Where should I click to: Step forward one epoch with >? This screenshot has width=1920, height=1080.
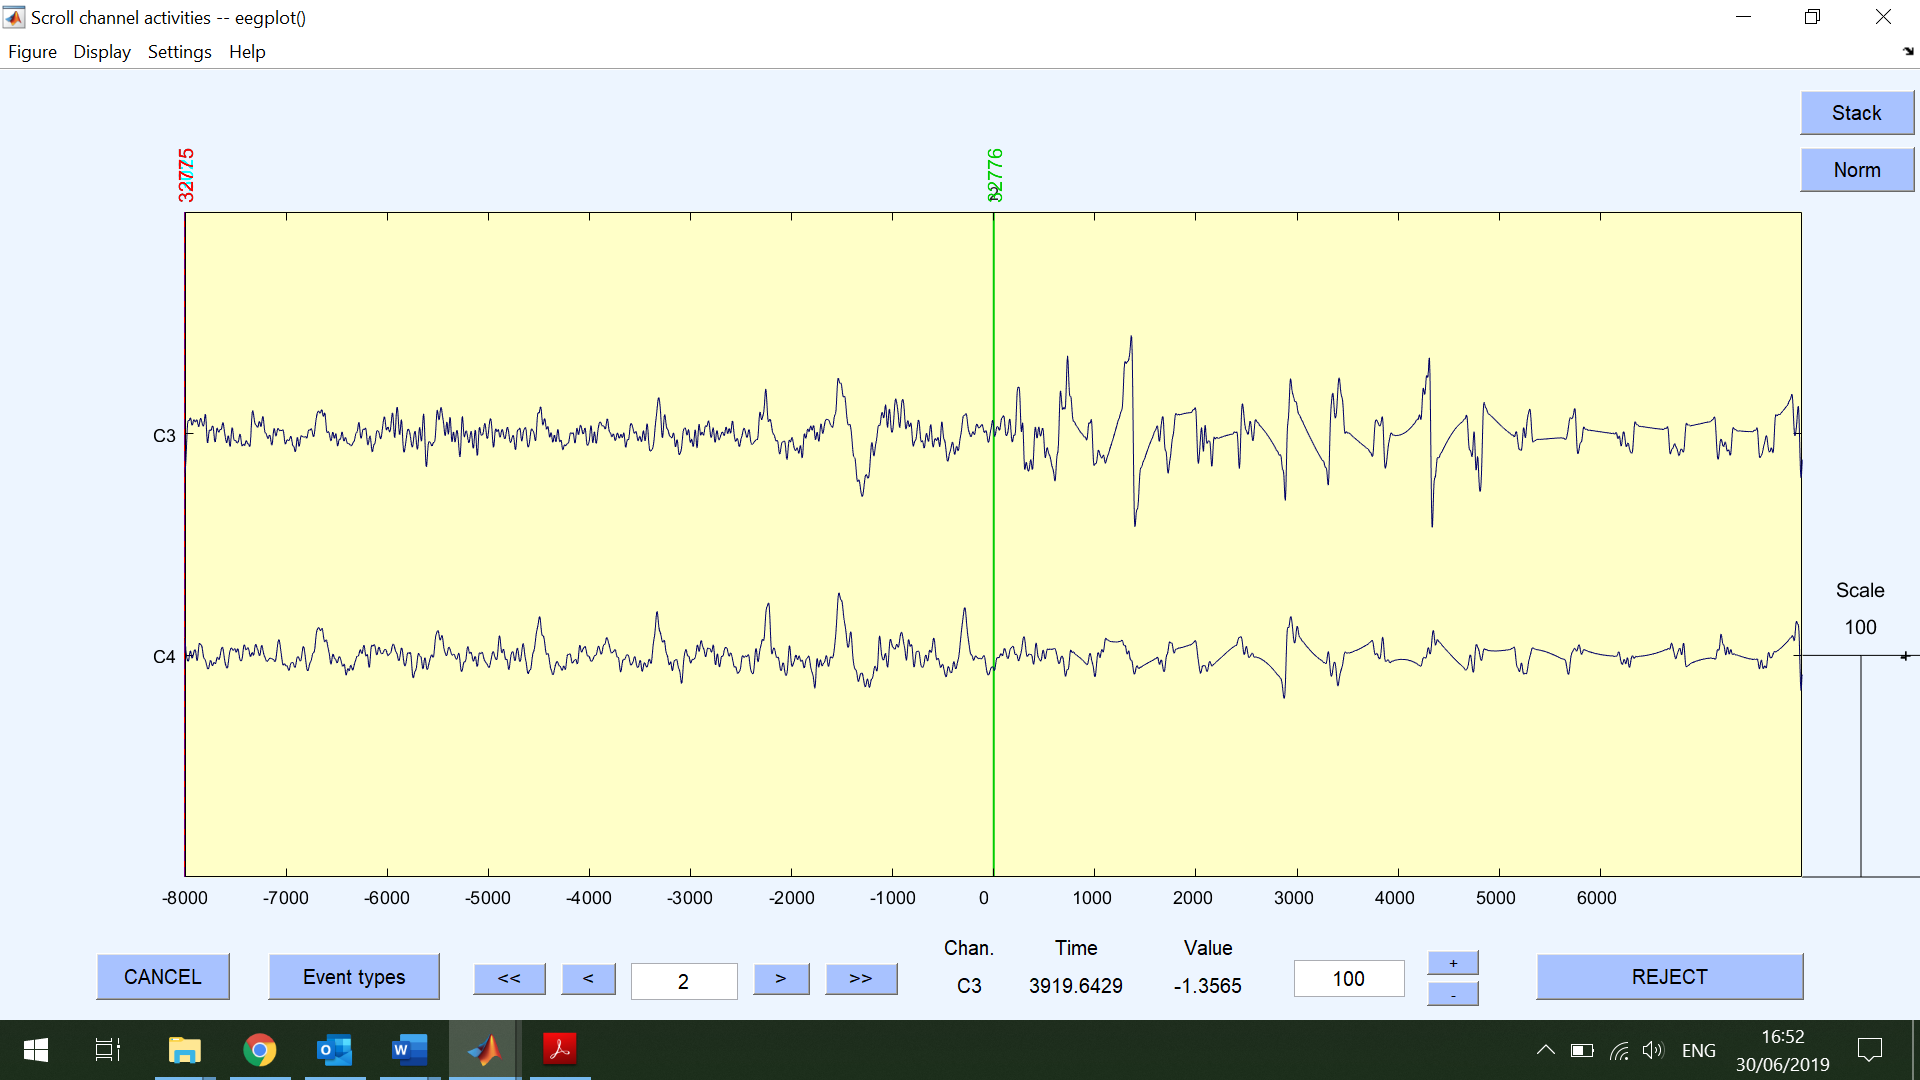click(781, 979)
